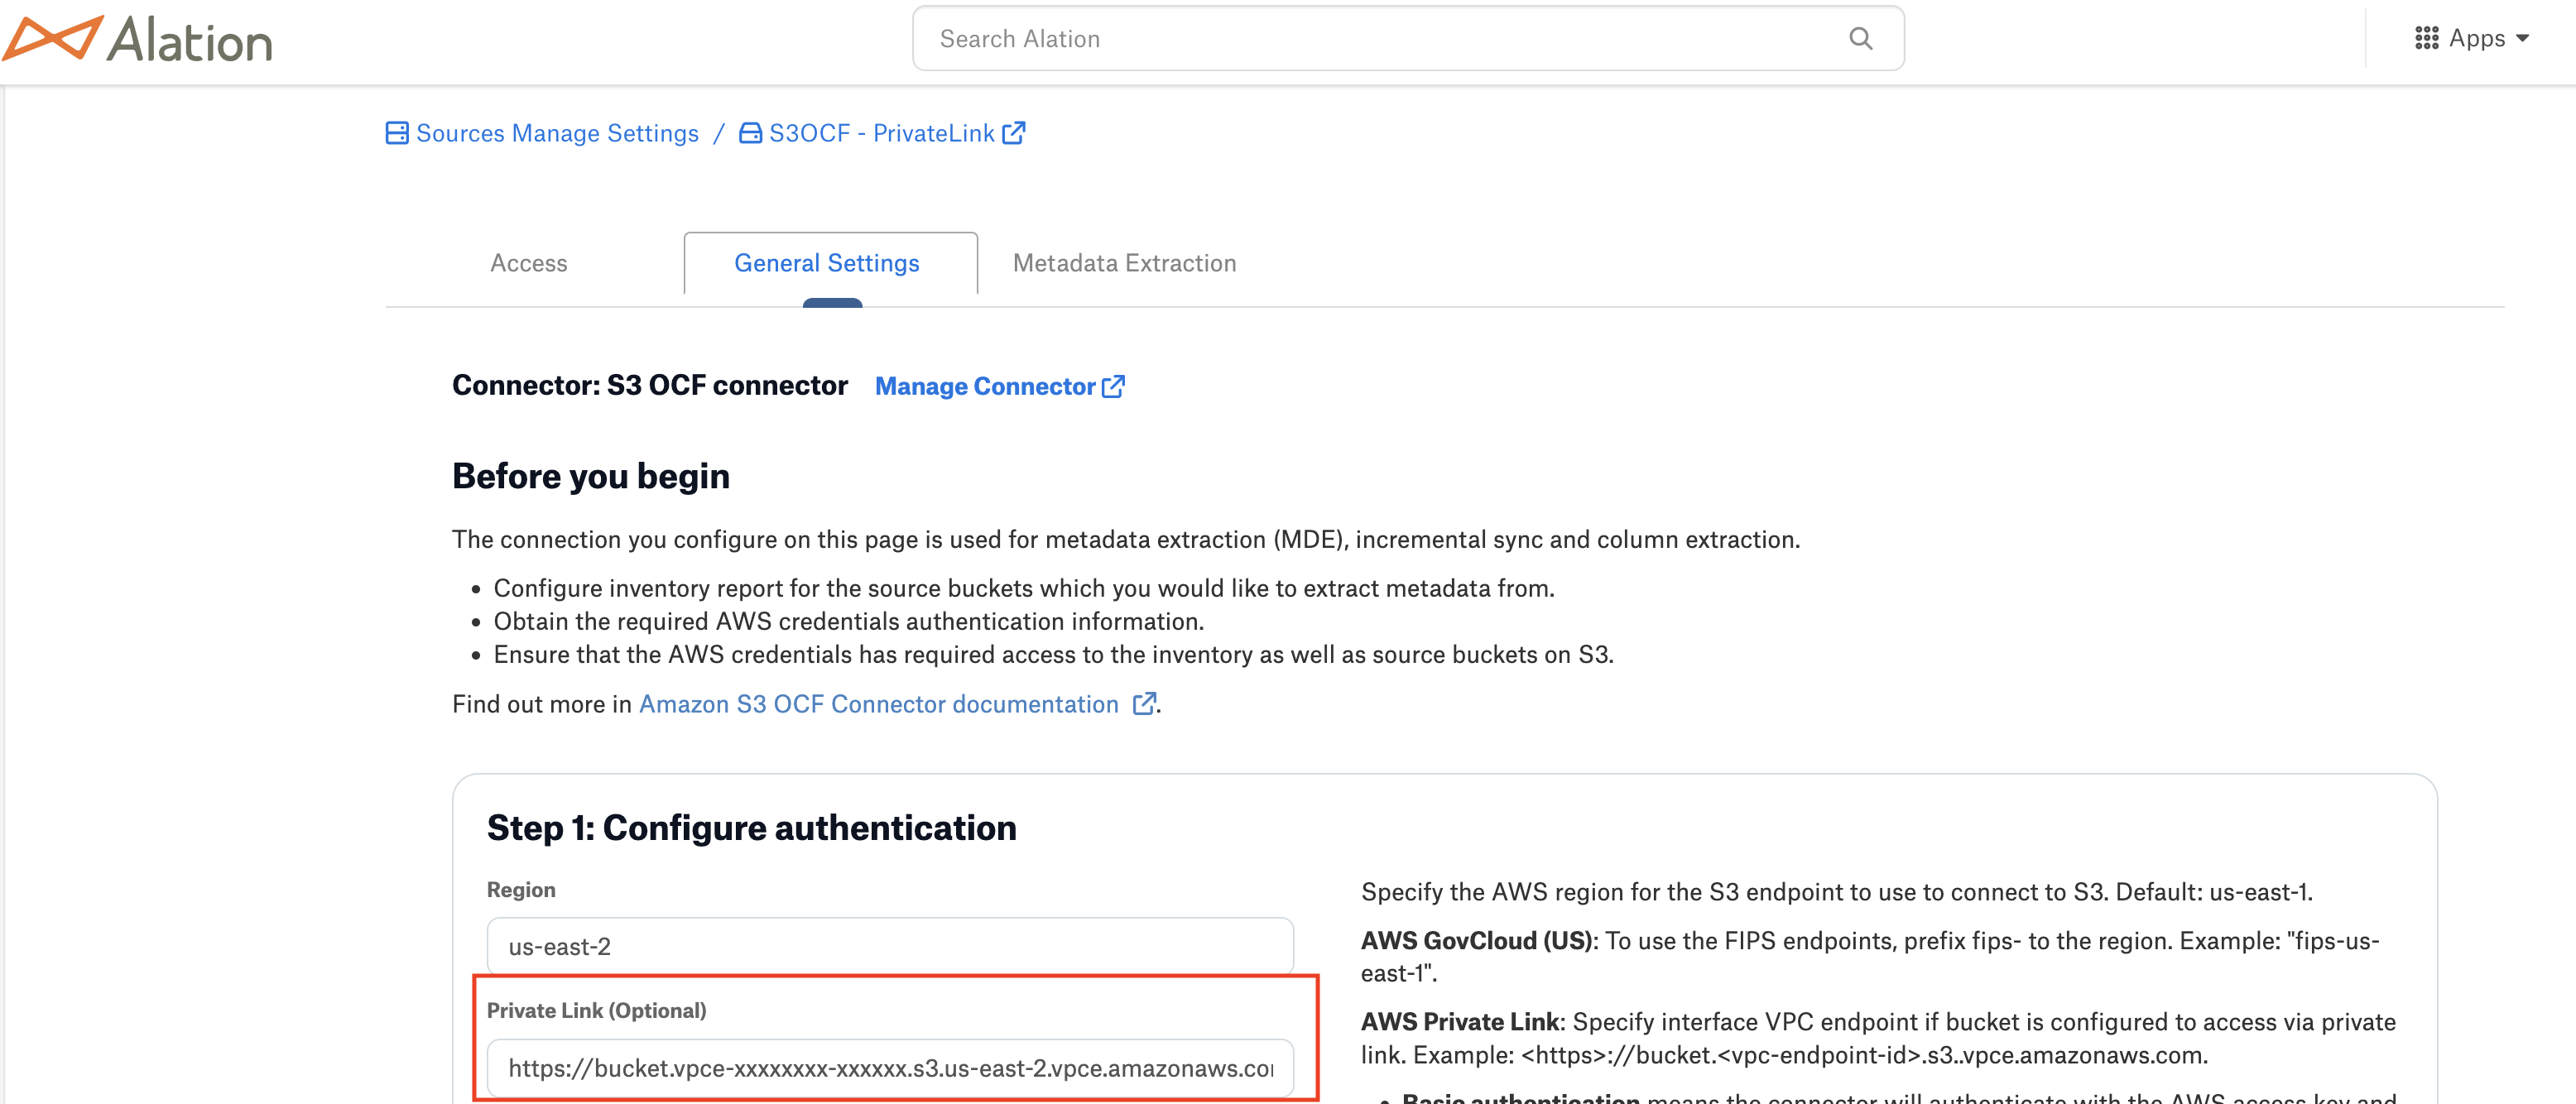Click the Alation logo
The image size is (2576, 1104).
(137, 40)
